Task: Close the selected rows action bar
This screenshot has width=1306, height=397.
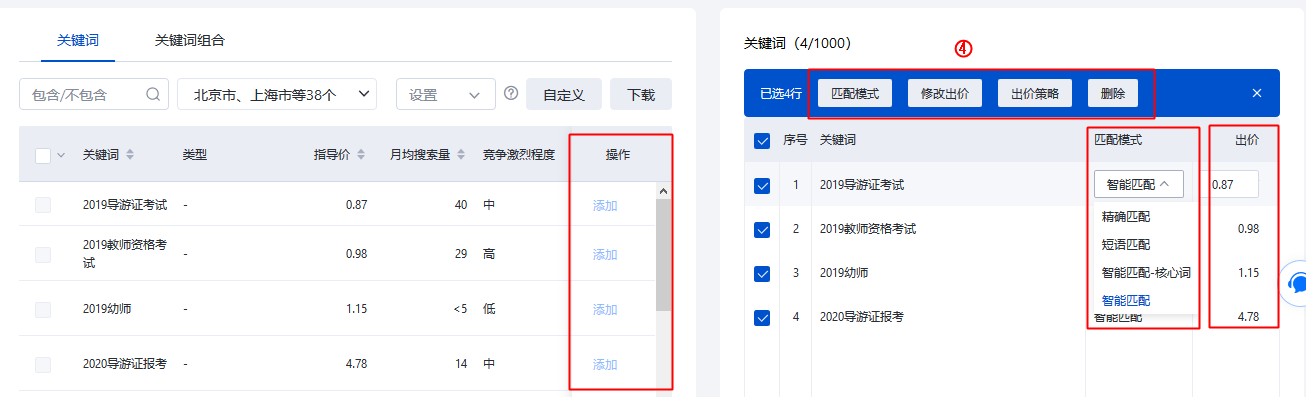Action: [1257, 93]
